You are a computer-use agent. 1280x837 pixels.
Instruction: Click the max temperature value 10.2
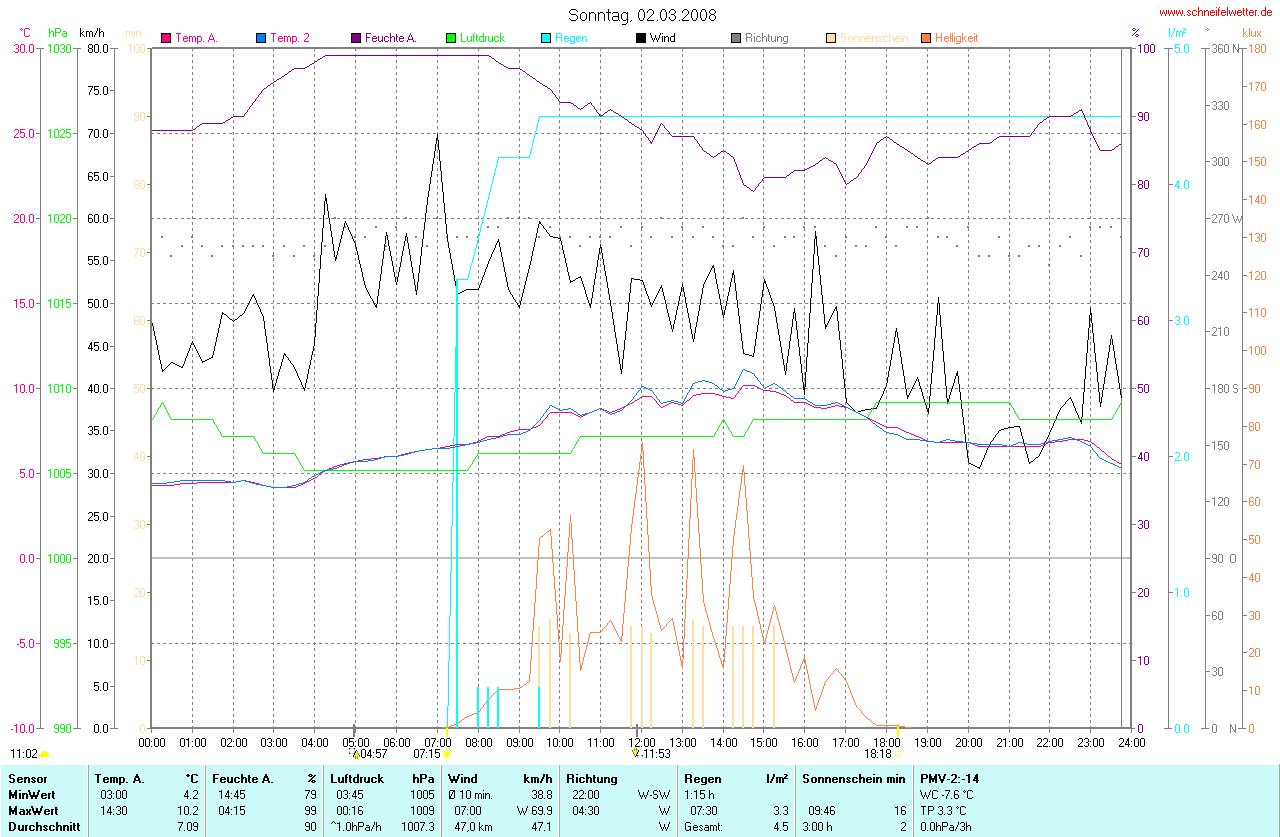pos(190,811)
